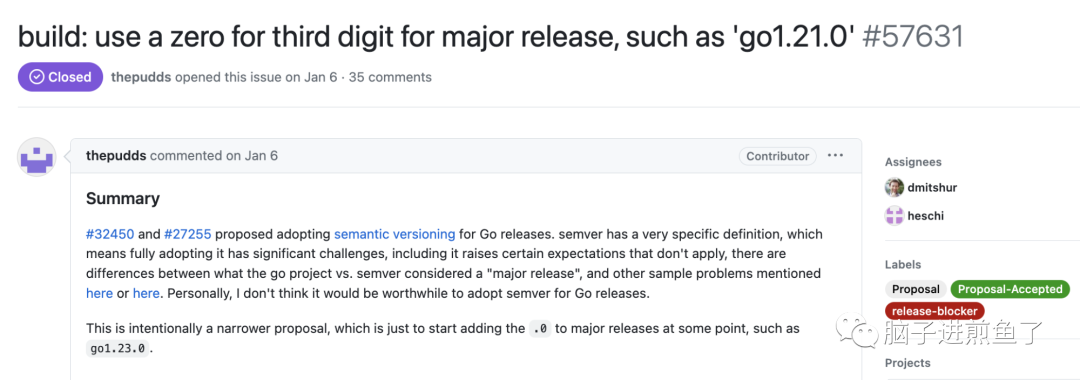Open the second 'here' link
This screenshot has width=1080, height=380.
click(x=146, y=293)
